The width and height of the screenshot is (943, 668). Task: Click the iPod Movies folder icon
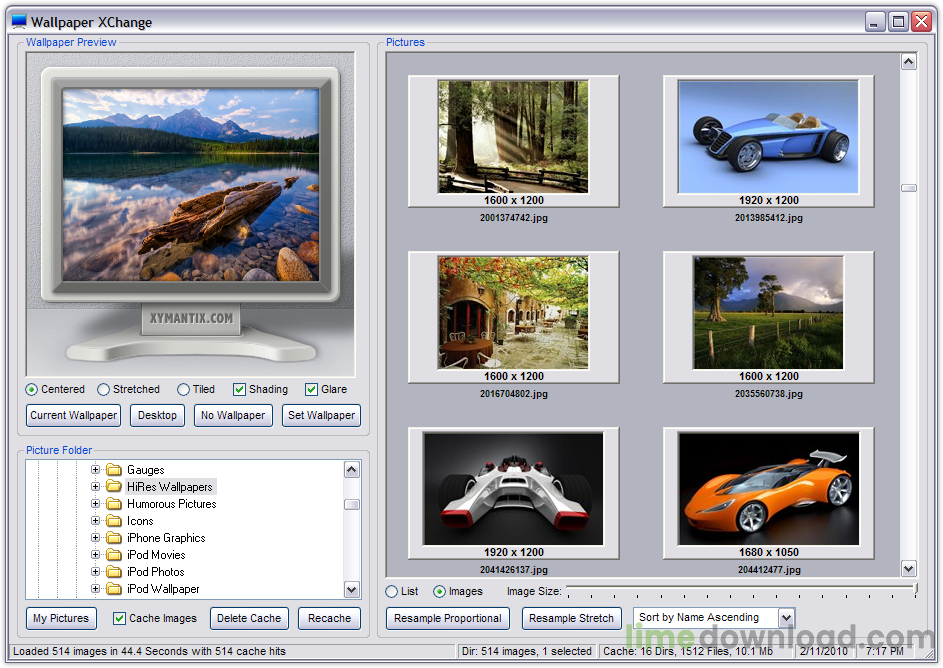[114, 555]
